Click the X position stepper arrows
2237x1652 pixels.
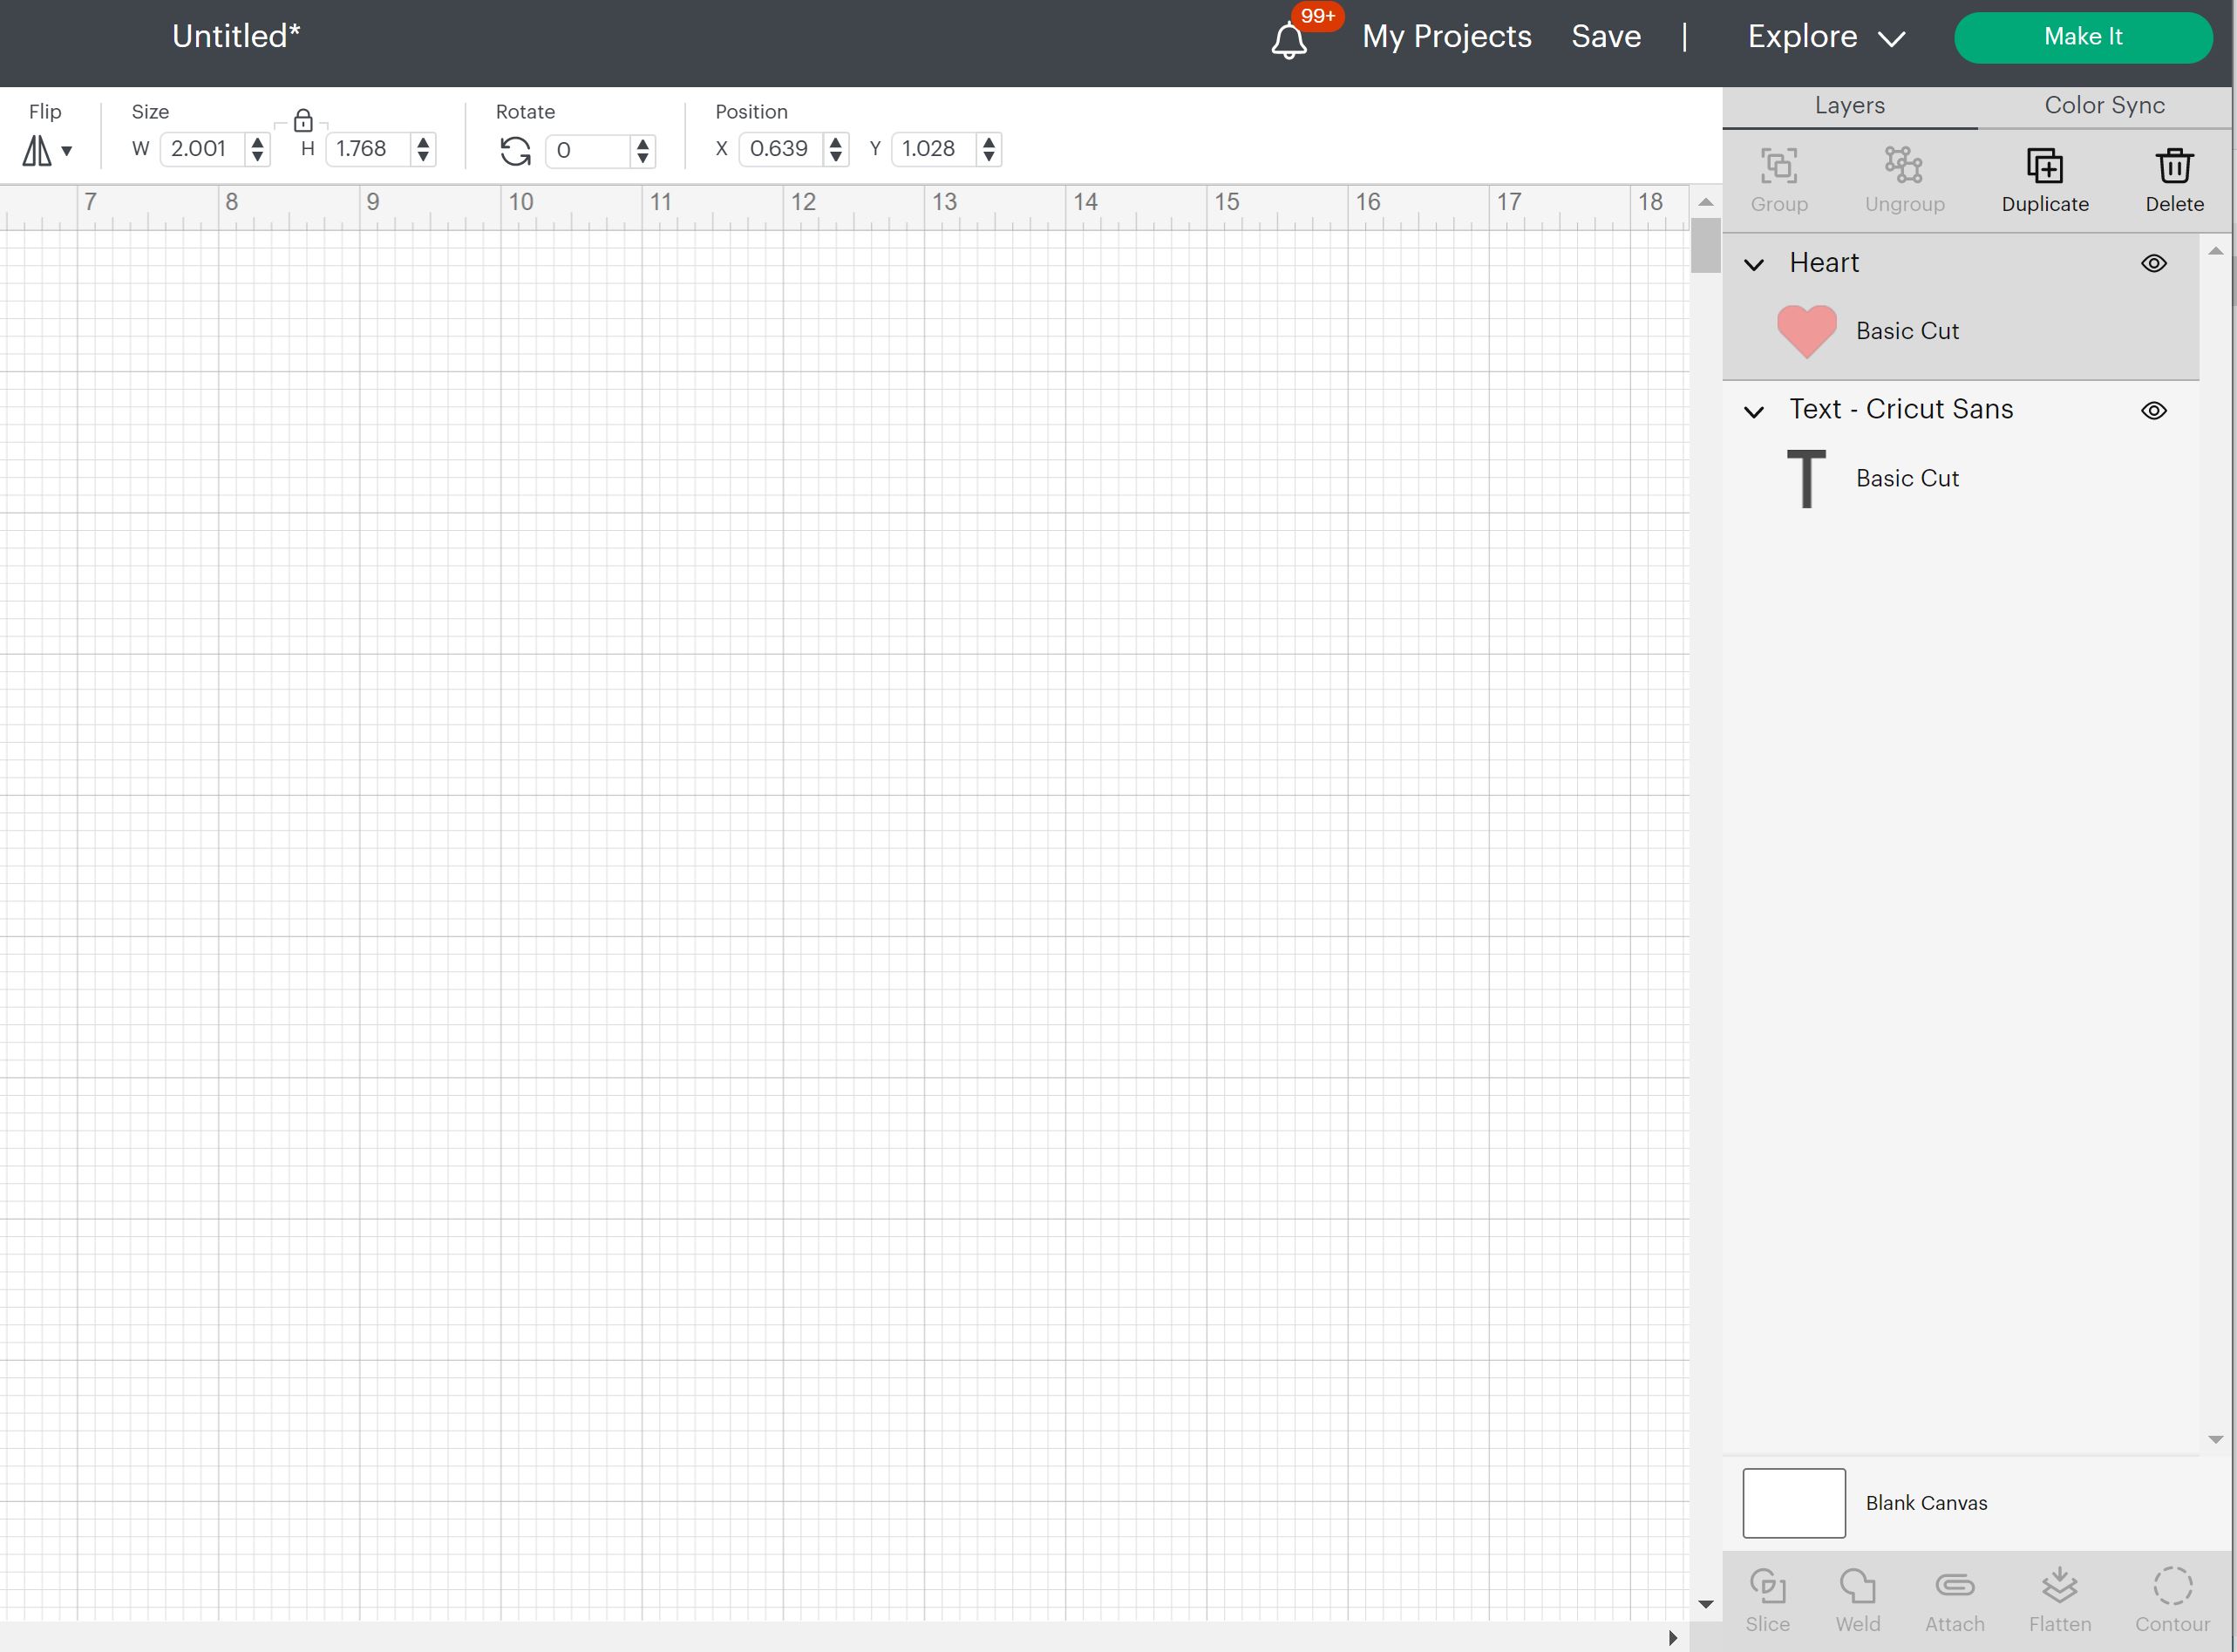pyautogui.click(x=836, y=149)
